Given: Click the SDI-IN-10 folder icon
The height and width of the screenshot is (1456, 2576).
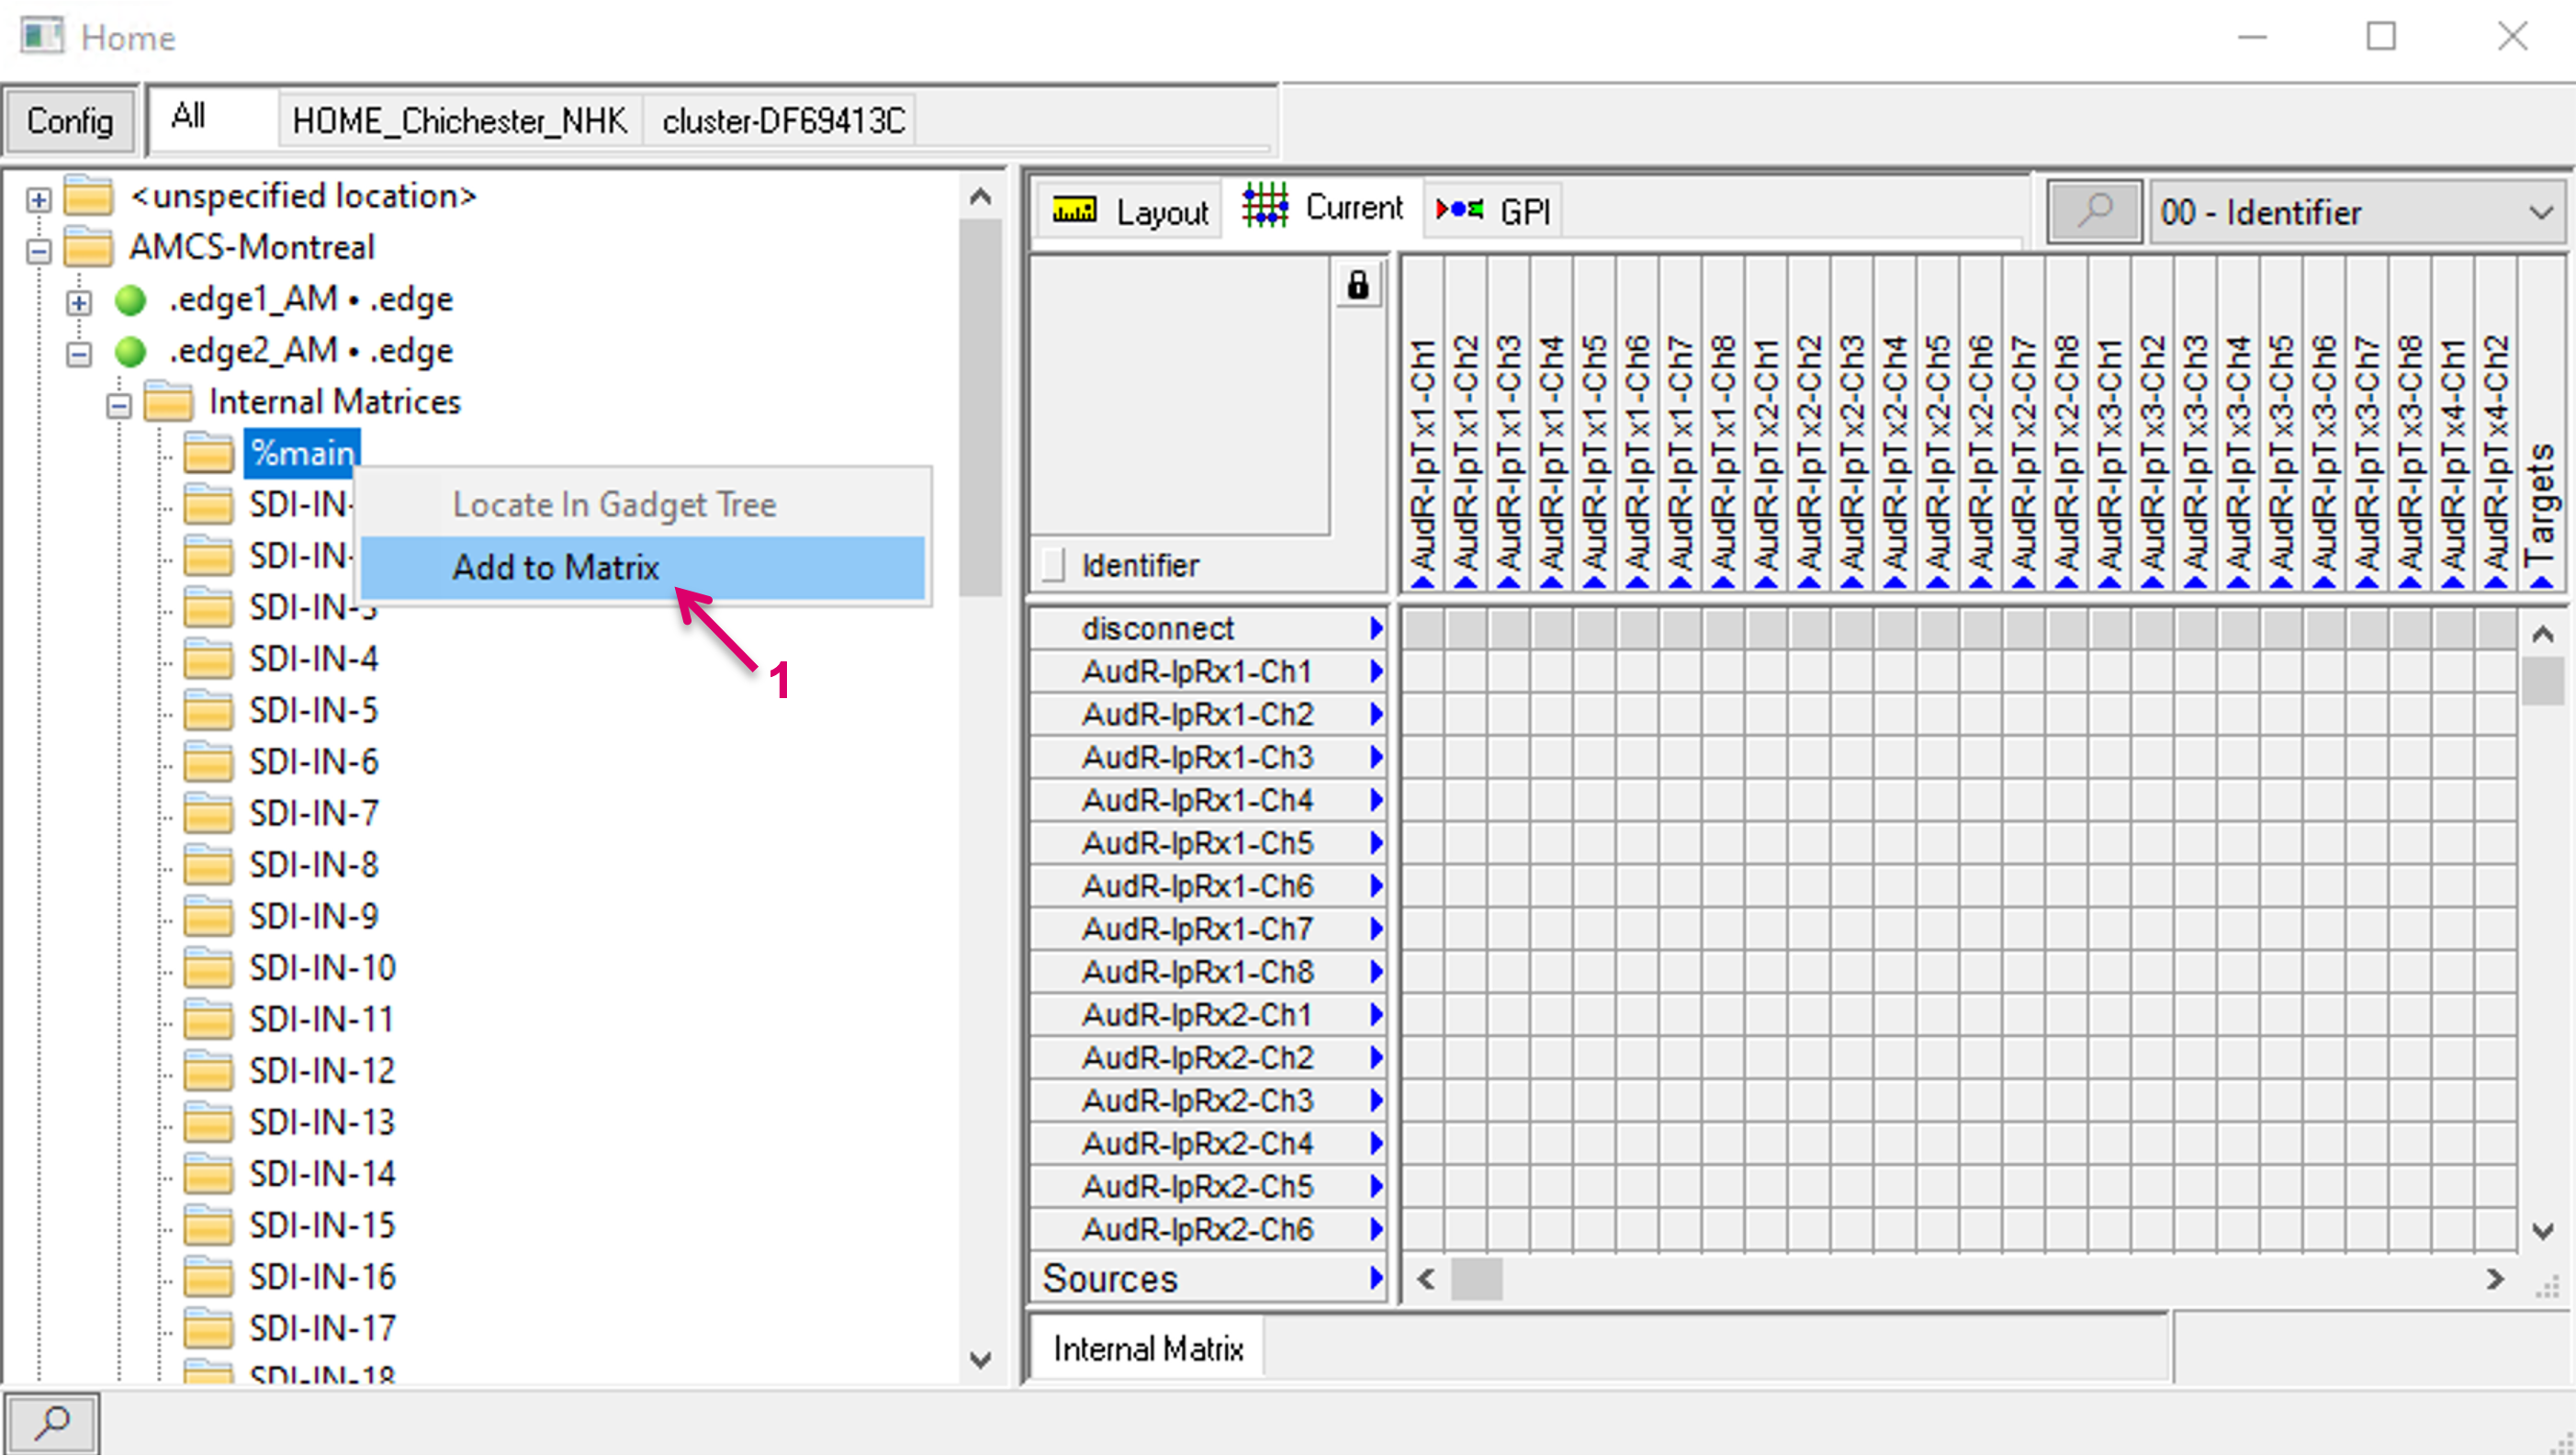Looking at the screenshot, I should pos(208,968).
